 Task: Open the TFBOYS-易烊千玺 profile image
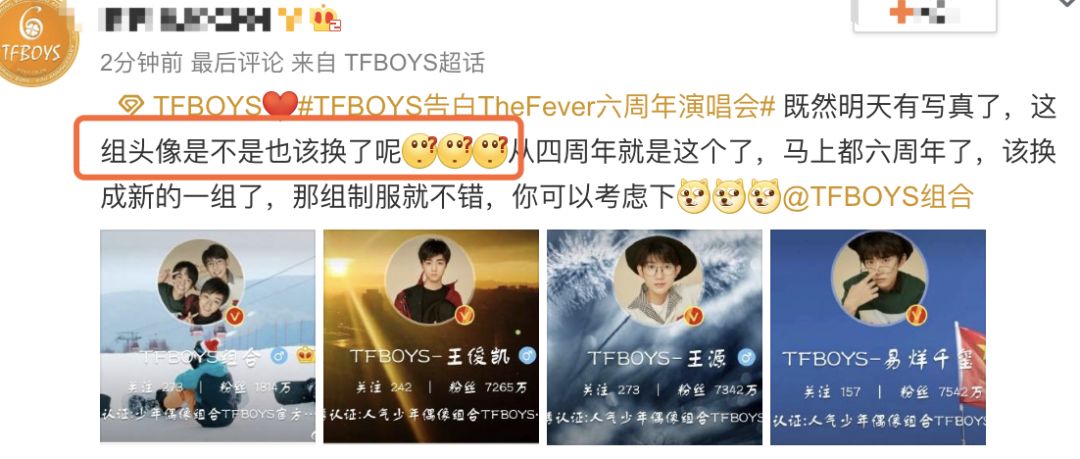[x=878, y=337]
